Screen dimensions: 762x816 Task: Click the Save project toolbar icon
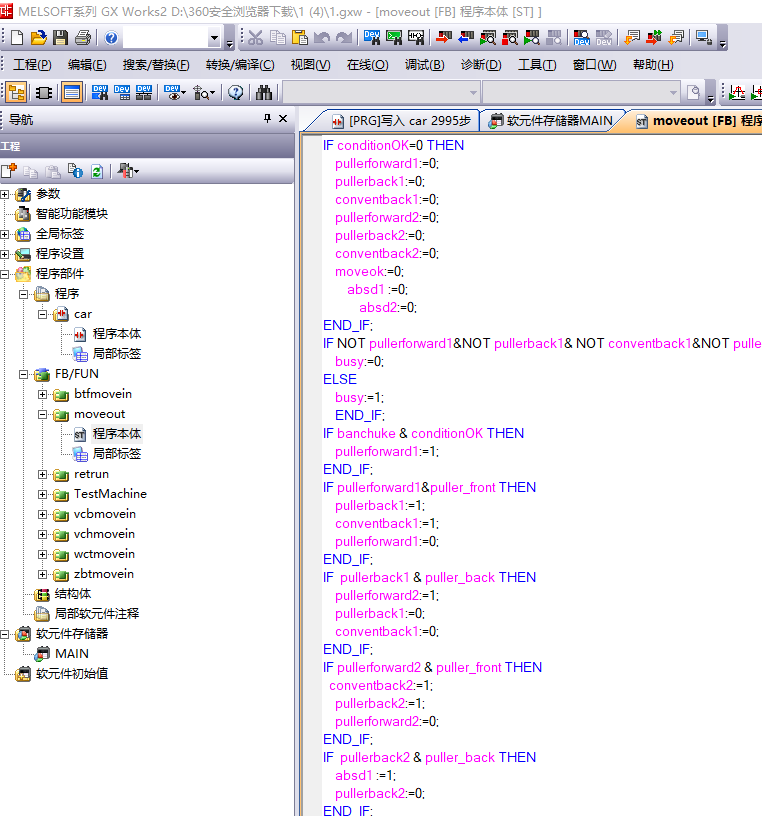pyautogui.click(x=60, y=38)
